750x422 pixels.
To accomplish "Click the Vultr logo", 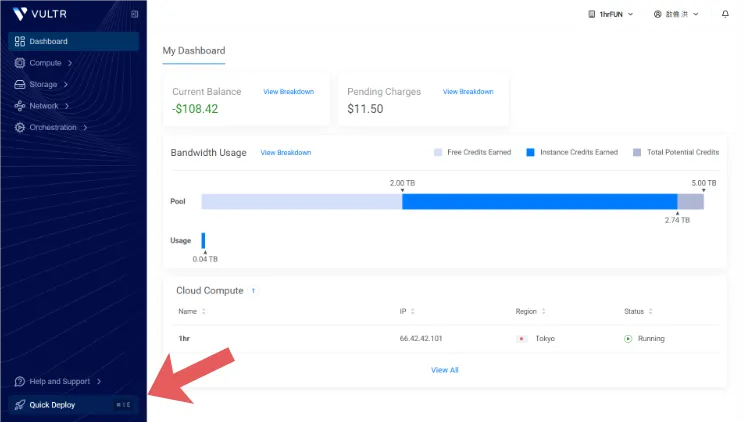I will 40,14.
